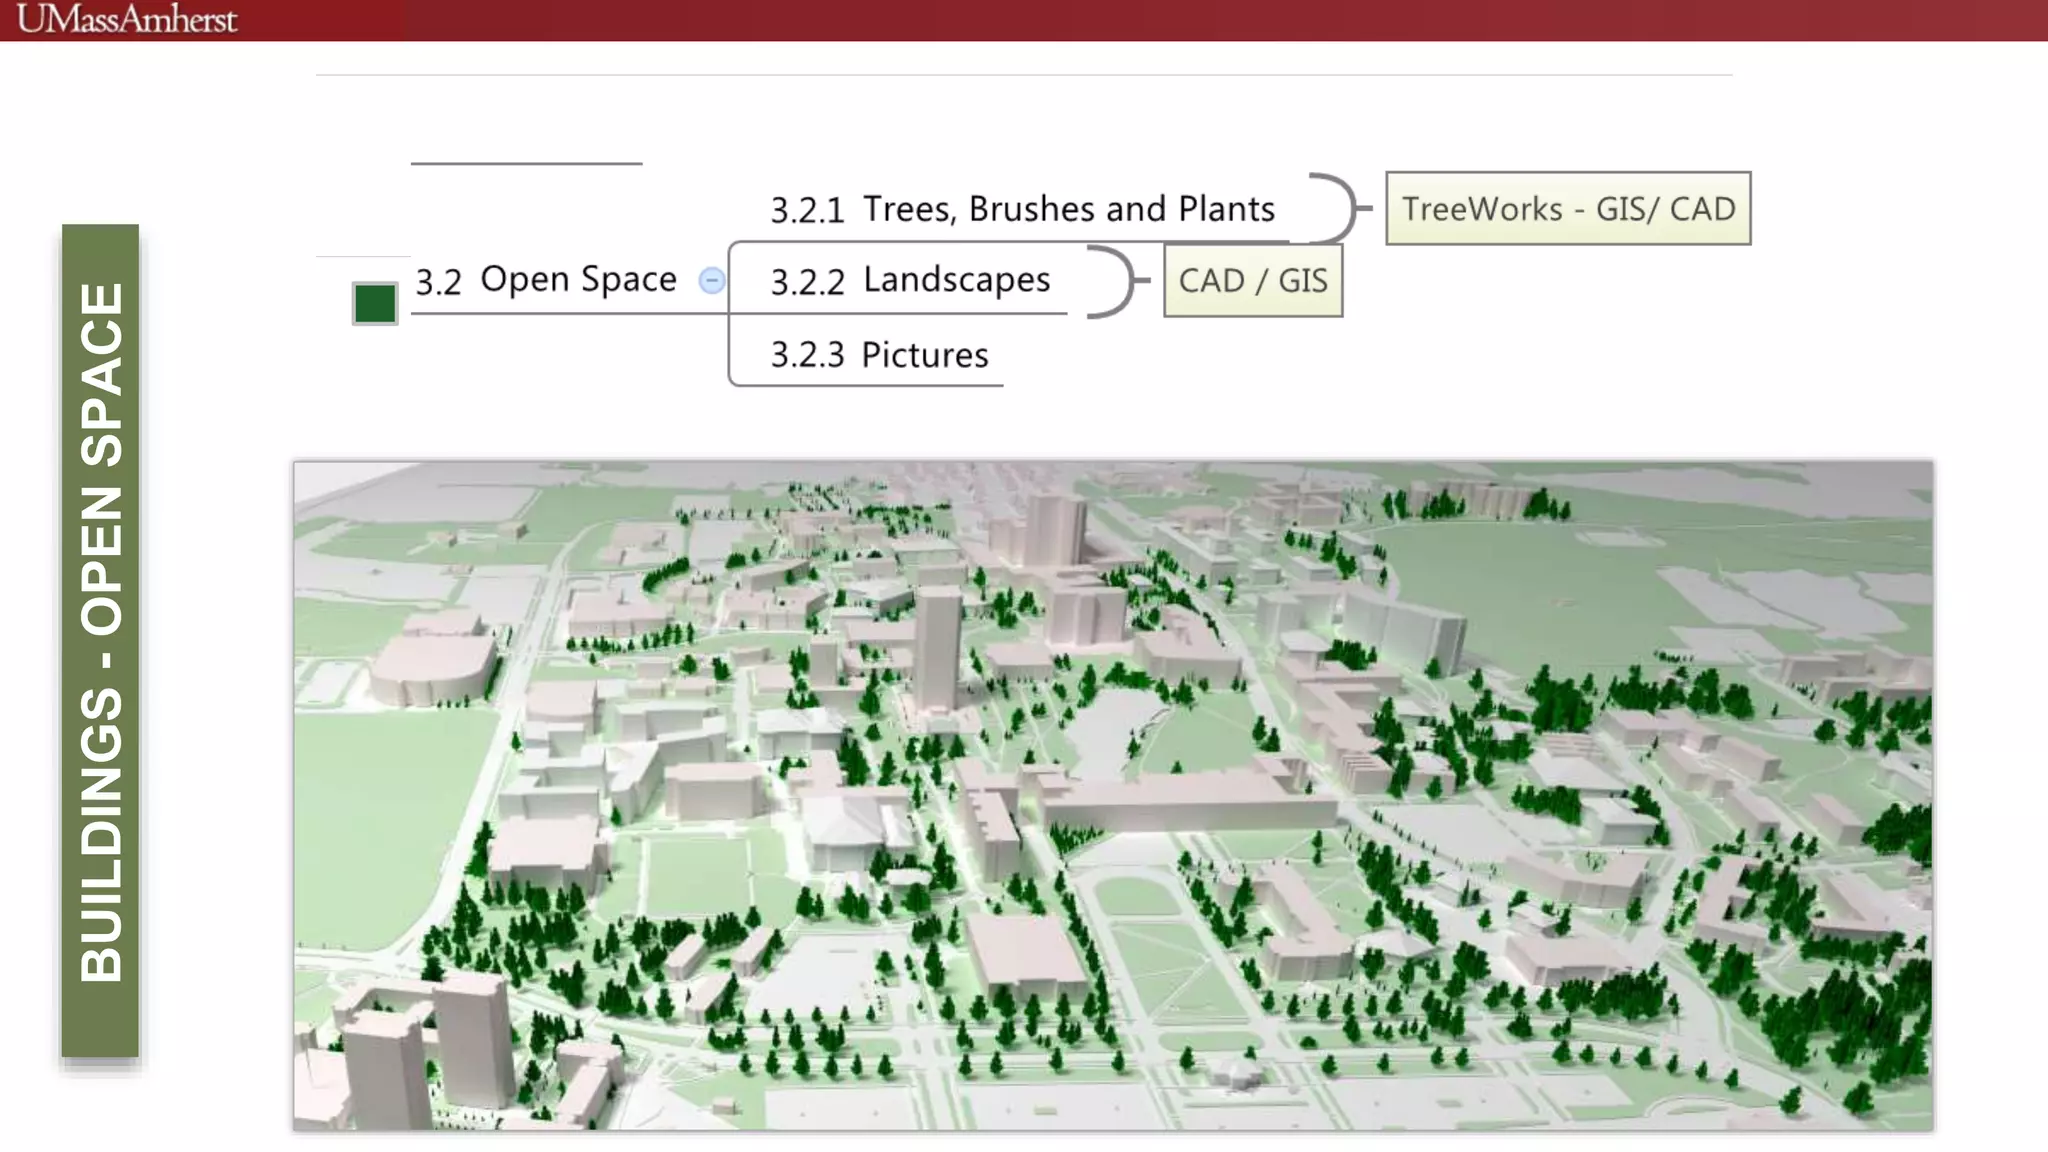Collapse the 3.2 Open Space node
This screenshot has height=1152, width=2048.
coord(711,281)
